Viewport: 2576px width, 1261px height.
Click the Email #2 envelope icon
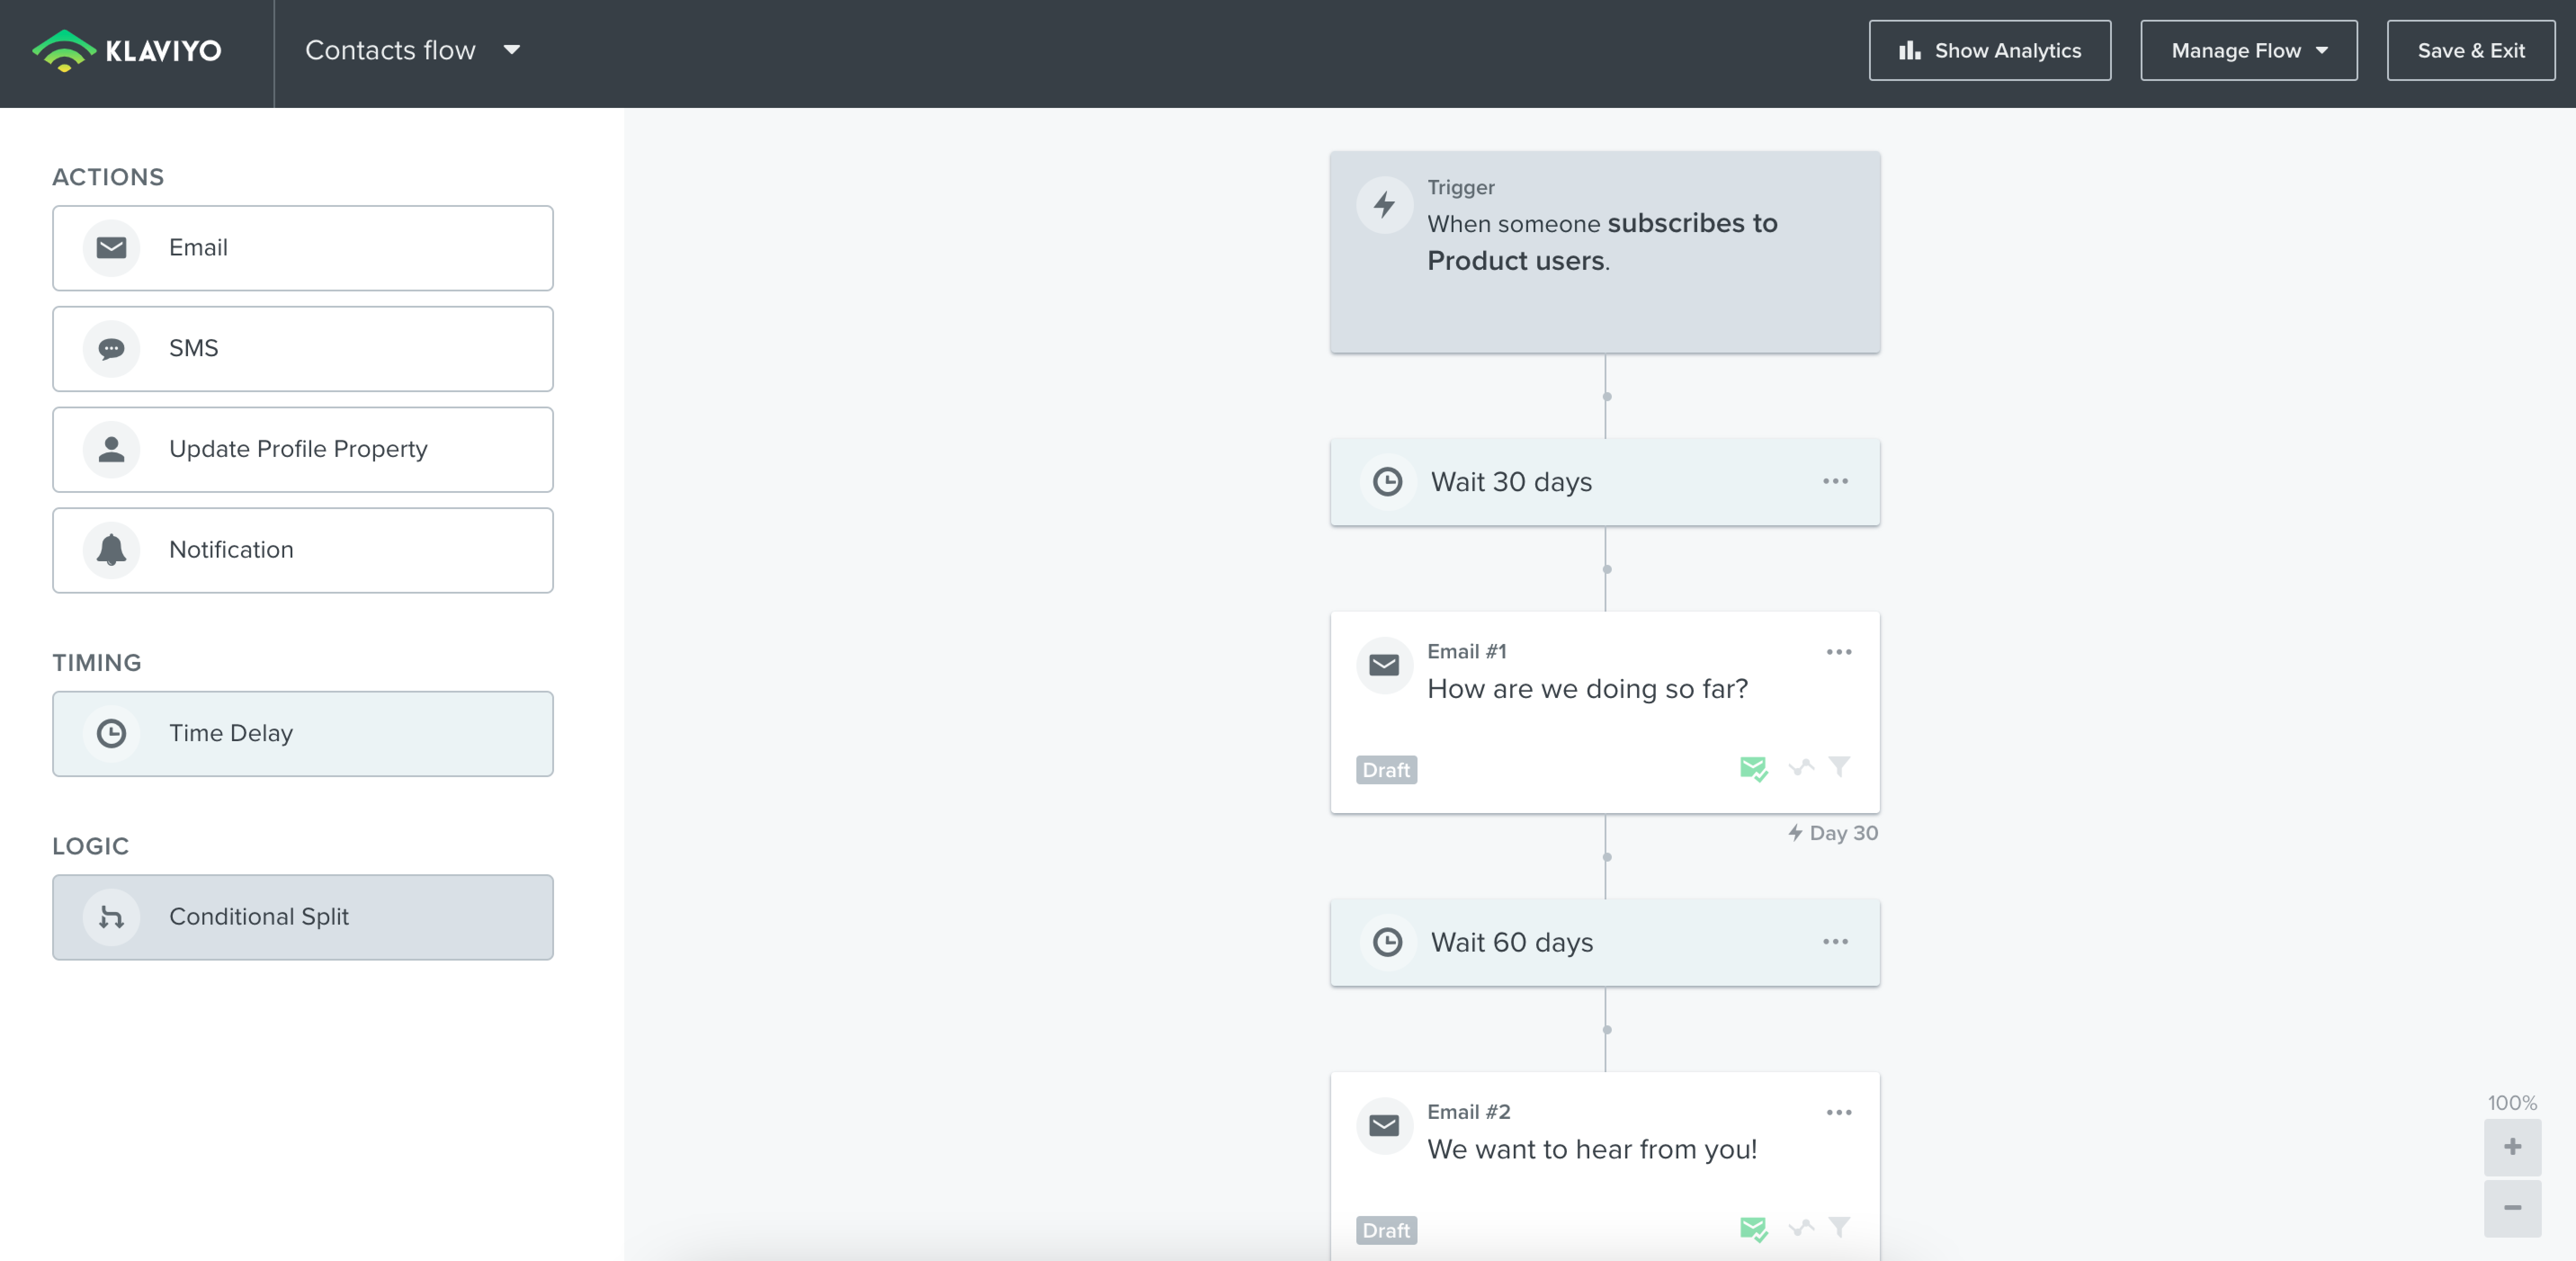pos(1384,1126)
